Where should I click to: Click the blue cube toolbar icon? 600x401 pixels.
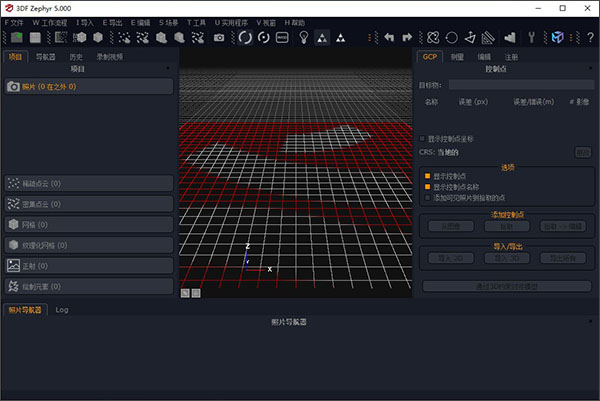click(558, 37)
